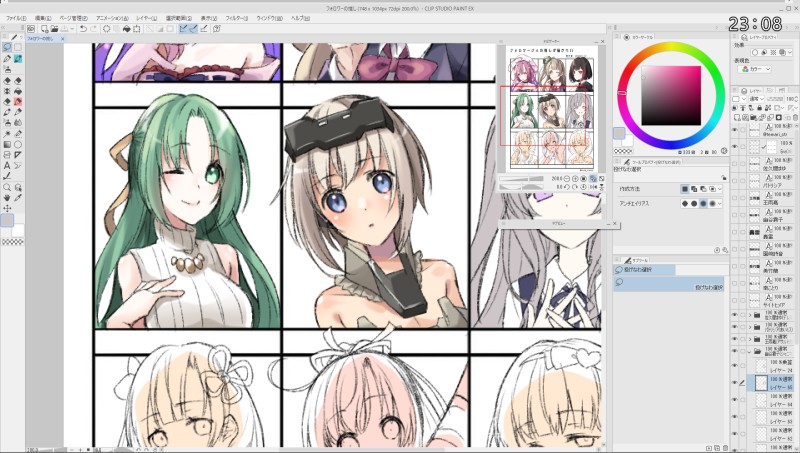The width and height of the screenshot is (800, 453).
Task: Select the magnifier Zoom tool
Action: [7, 187]
